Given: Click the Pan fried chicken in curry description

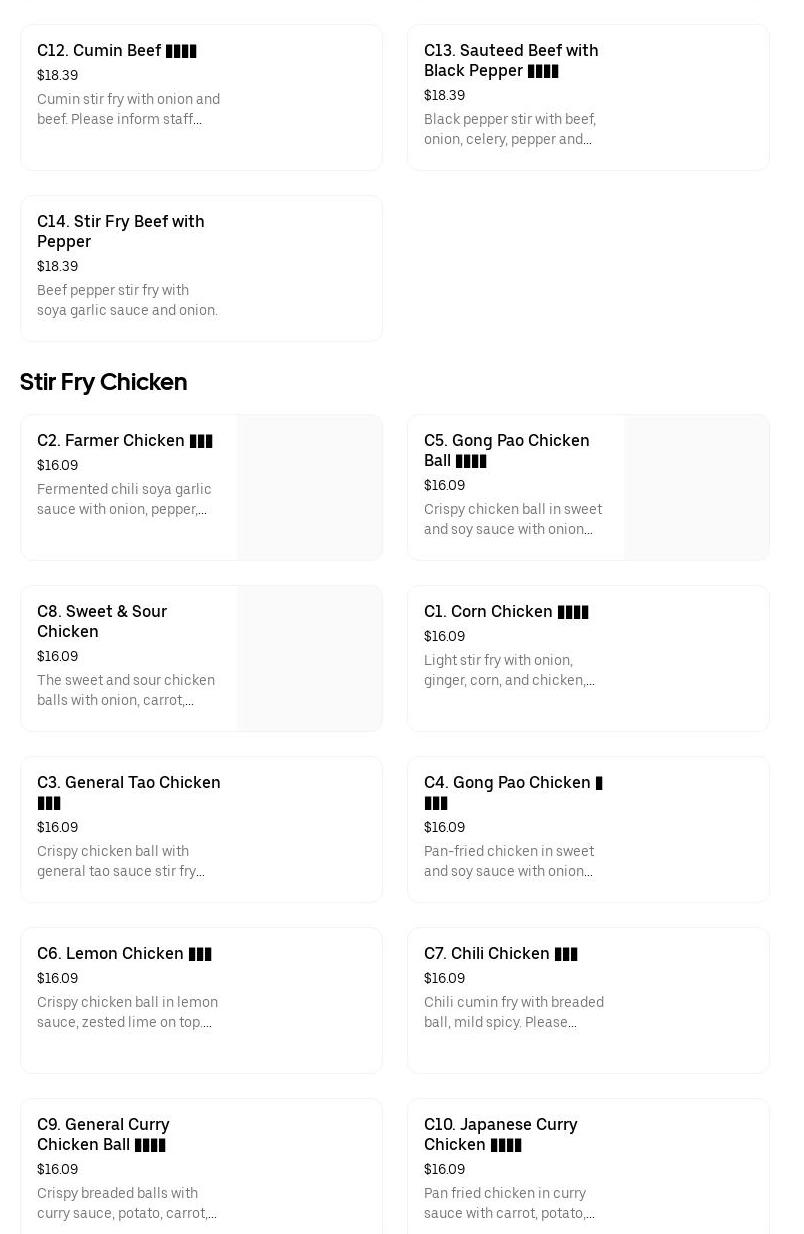Looking at the screenshot, I should pyautogui.click(x=509, y=1203).
